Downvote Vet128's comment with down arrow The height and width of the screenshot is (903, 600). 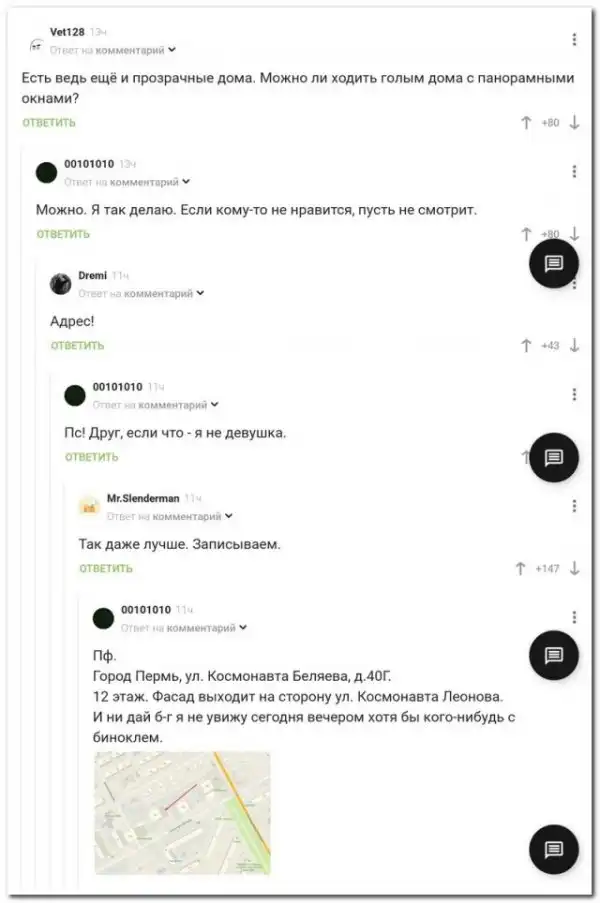(x=574, y=123)
